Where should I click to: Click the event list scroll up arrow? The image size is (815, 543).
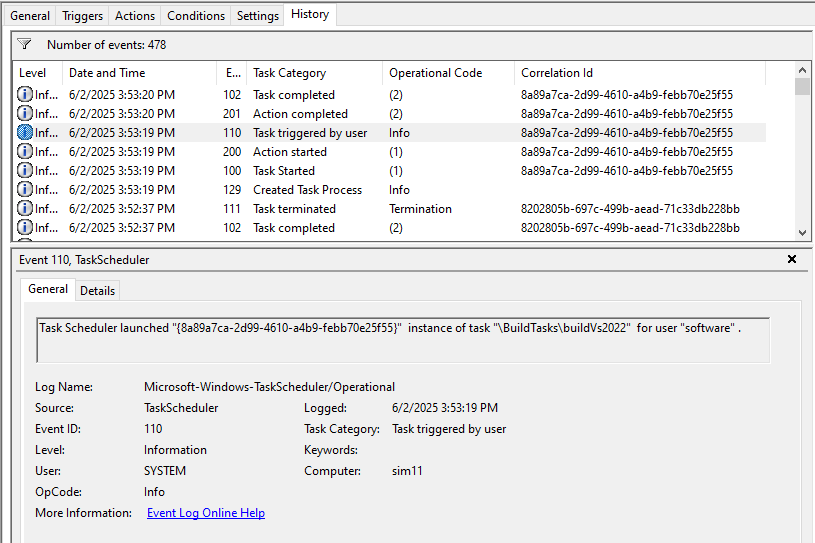click(802, 70)
